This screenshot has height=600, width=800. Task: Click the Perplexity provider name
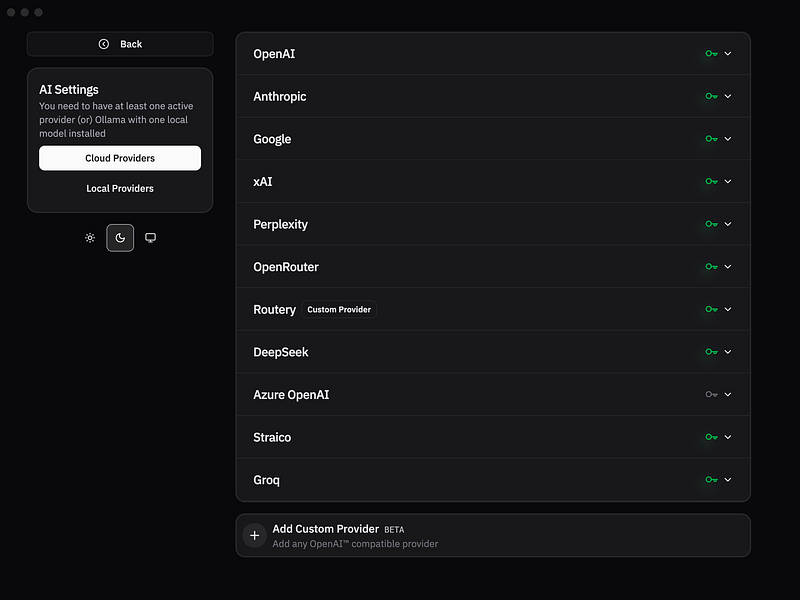click(280, 224)
